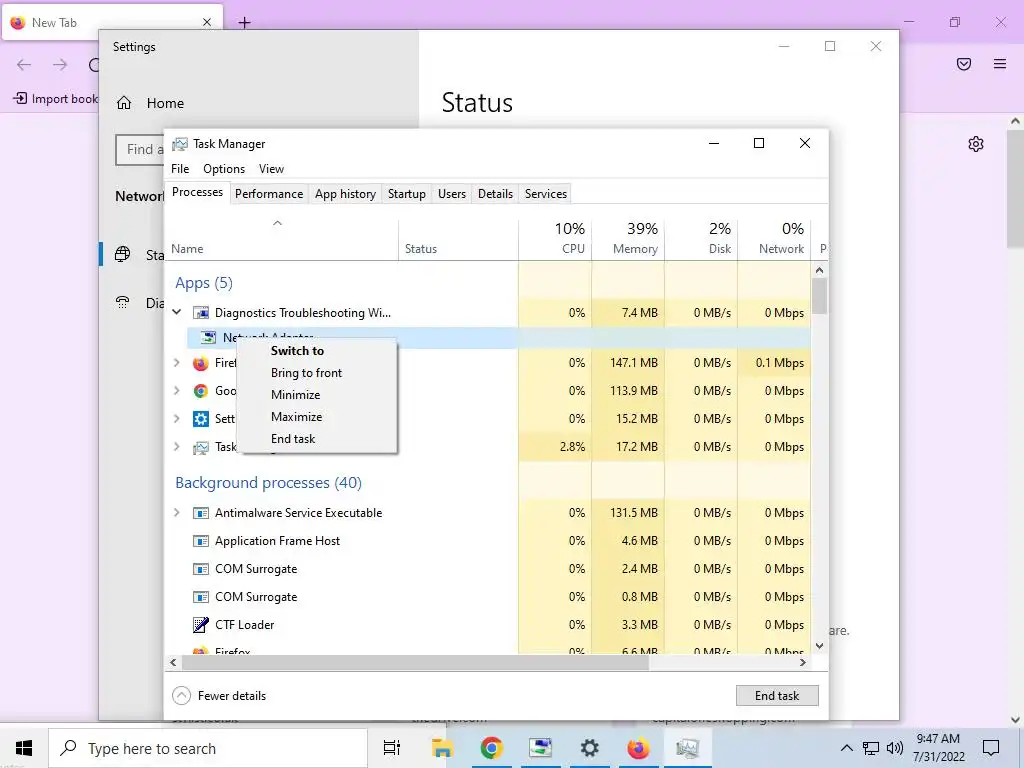
Task: Click the Diagnostics Troubleshooting Wizard process icon
Action: (x=201, y=313)
